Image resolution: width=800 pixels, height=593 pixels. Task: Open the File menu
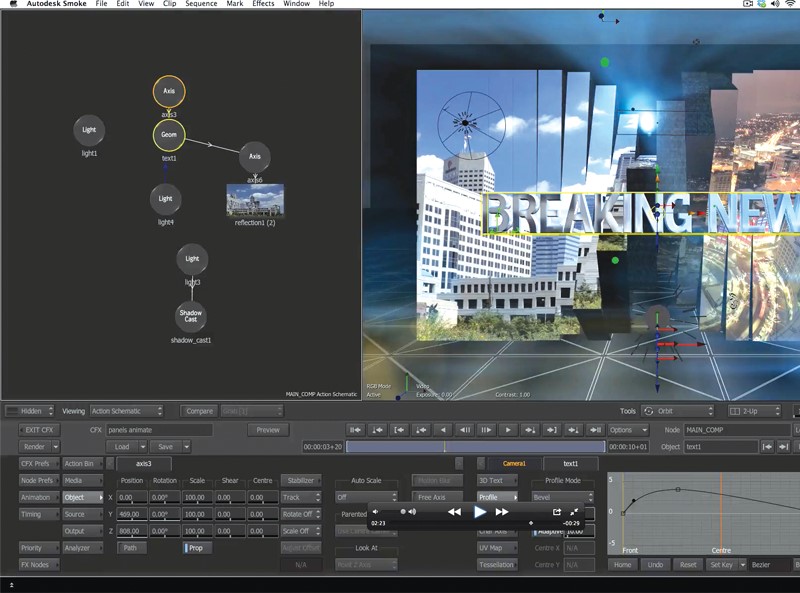pos(101,4)
